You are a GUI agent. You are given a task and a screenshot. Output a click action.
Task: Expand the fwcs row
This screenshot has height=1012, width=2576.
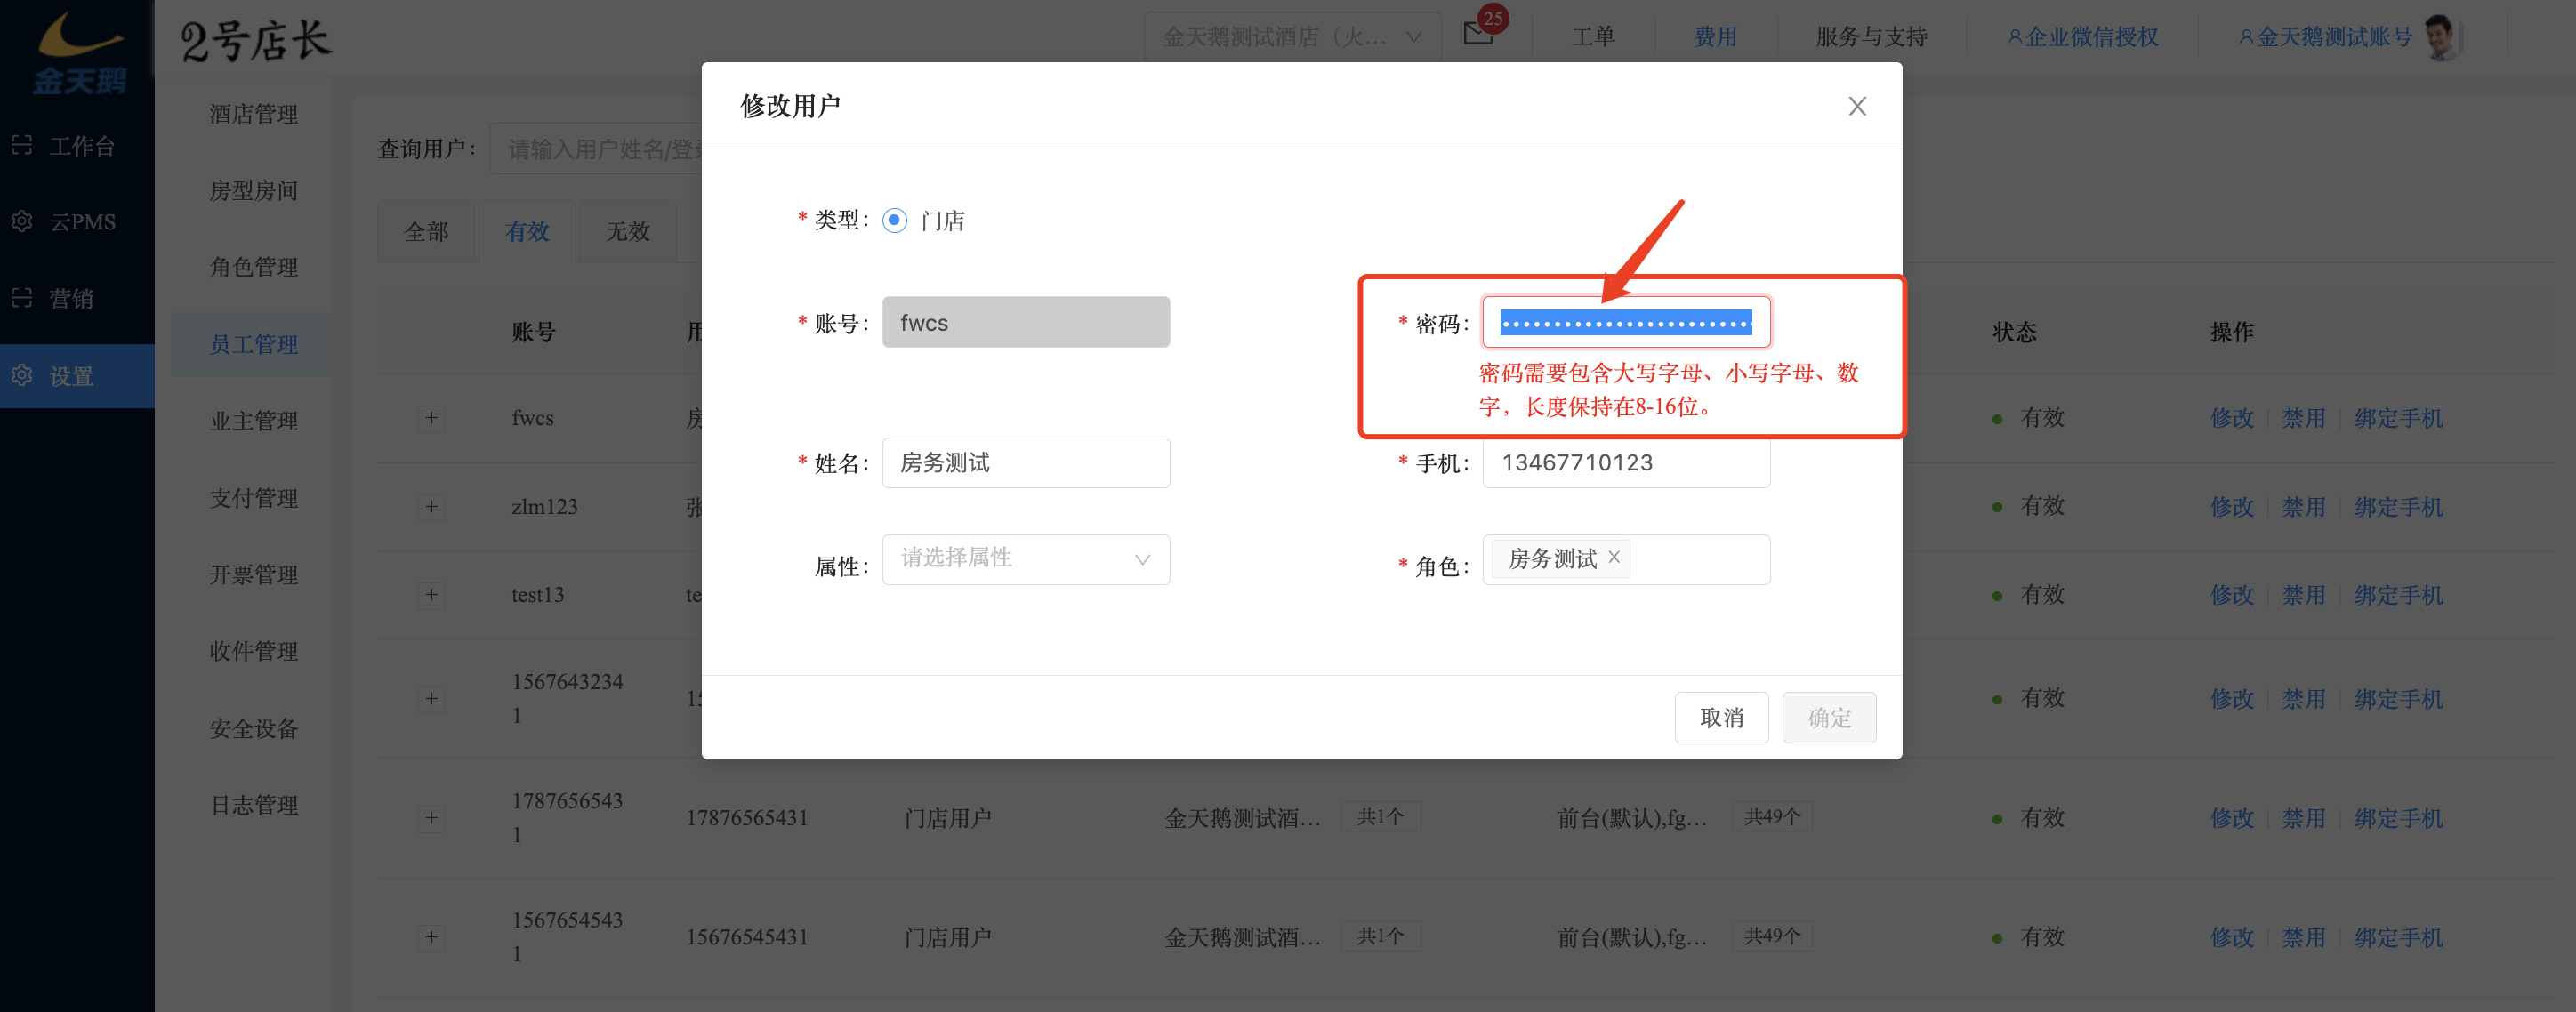point(431,418)
